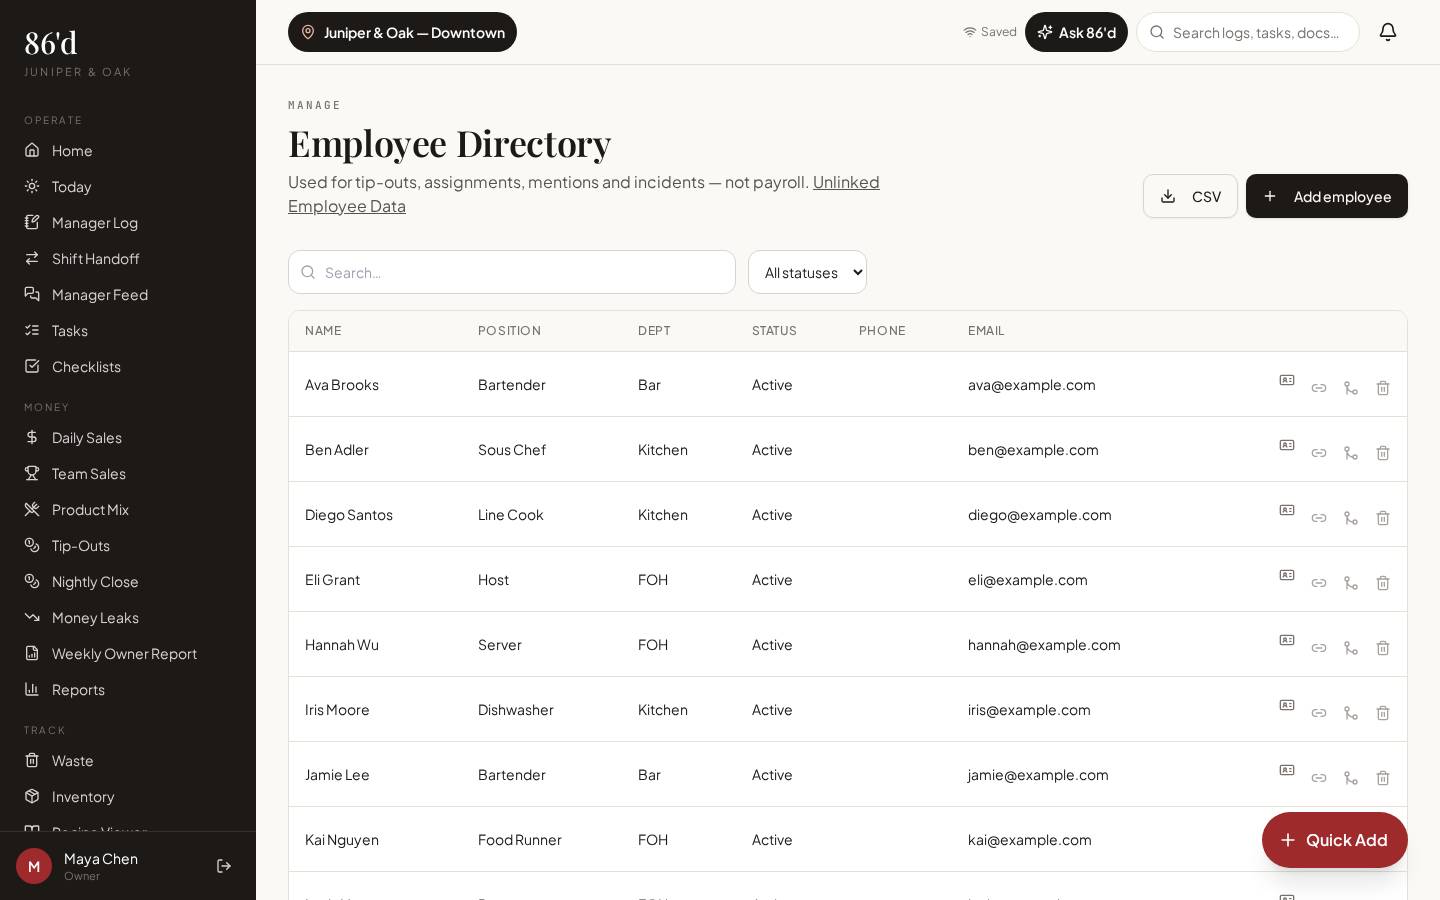
Task: Go to Weekly Owner Report
Action: [x=128, y=653]
